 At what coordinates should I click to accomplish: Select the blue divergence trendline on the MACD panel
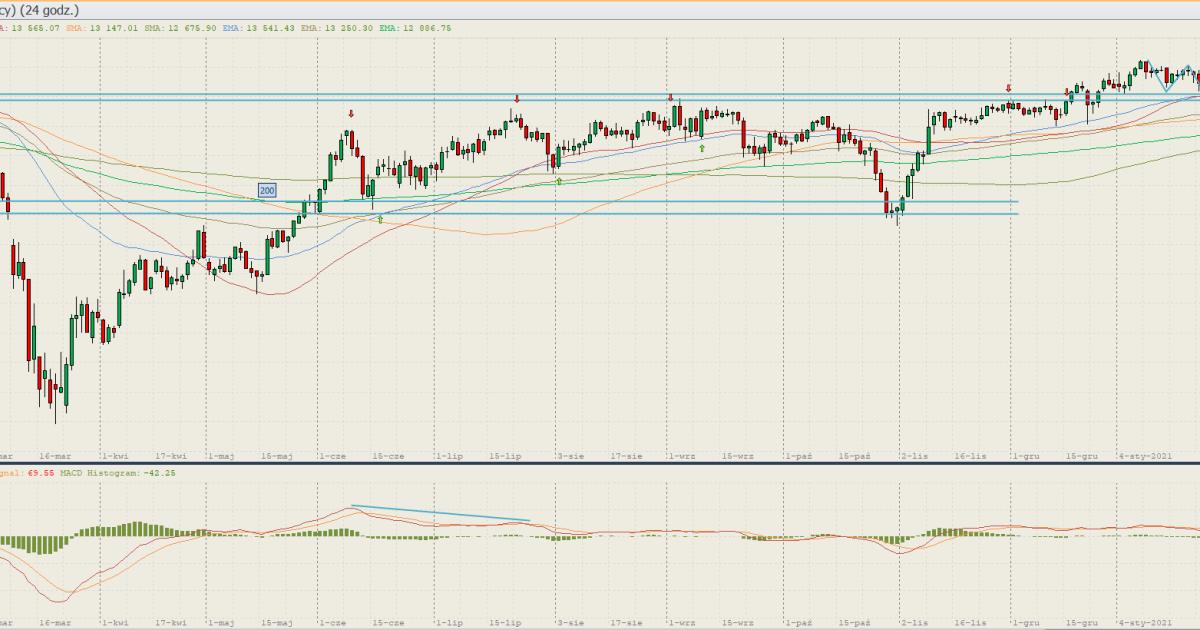pos(440,513)
